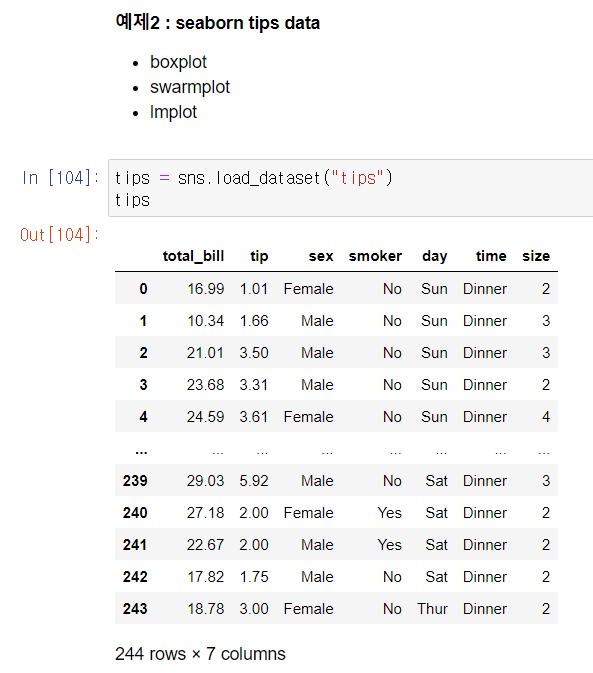Click the tip value 1.01

tap(254, 289)
